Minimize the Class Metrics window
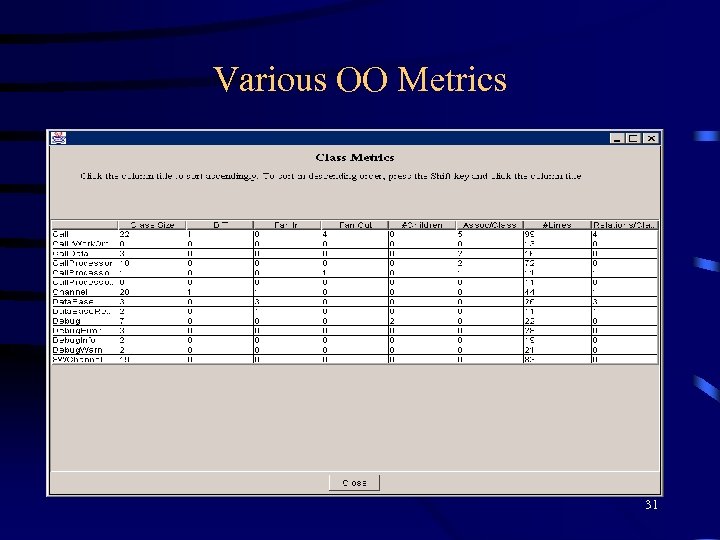Viewport: 720px width, 540px height. [x=617, y=138]
